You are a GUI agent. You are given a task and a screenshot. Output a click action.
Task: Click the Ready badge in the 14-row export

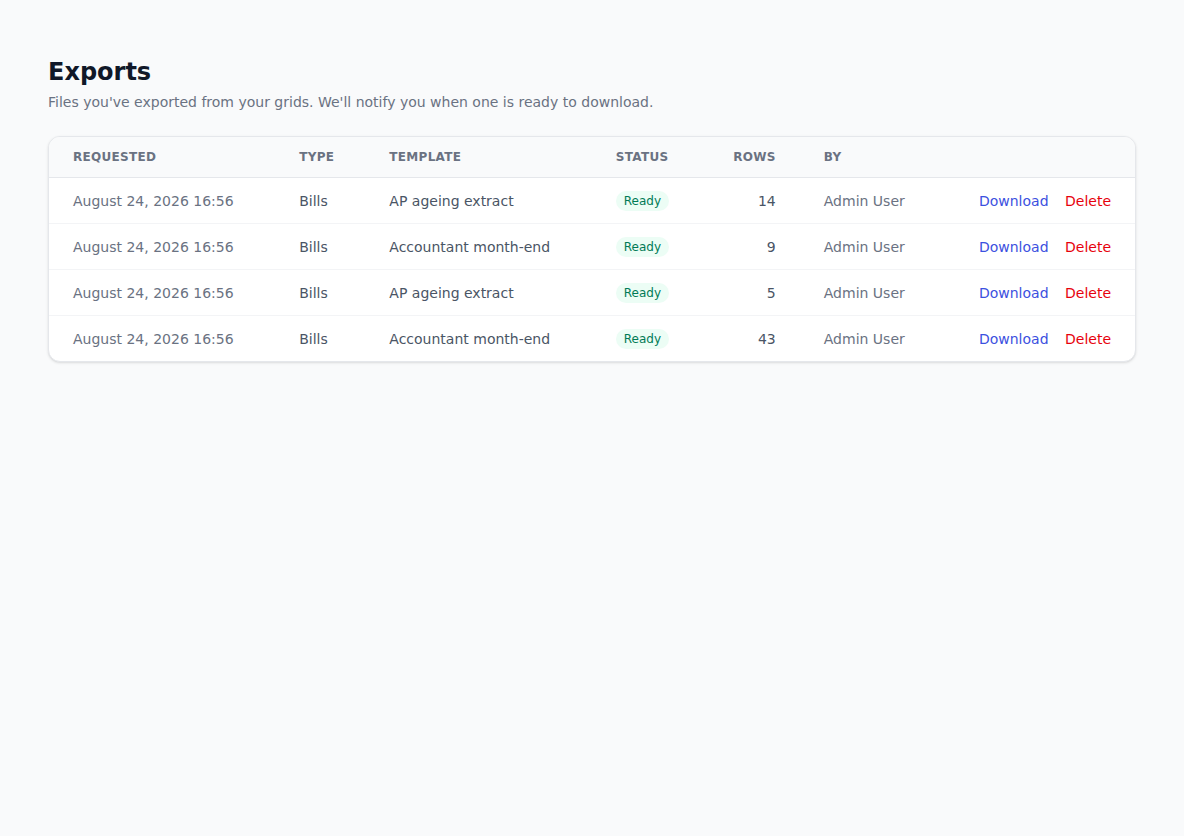tap(642, 201)
